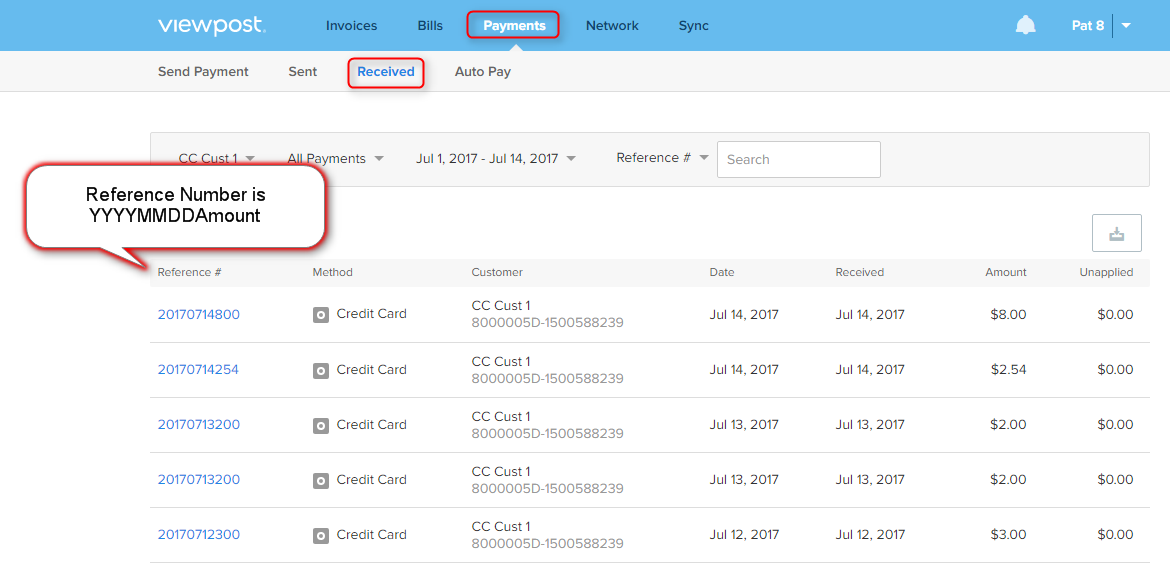Screen dimensions: 1170x573
Task: Open payment reference 20170714254
Action: (198, 370)
